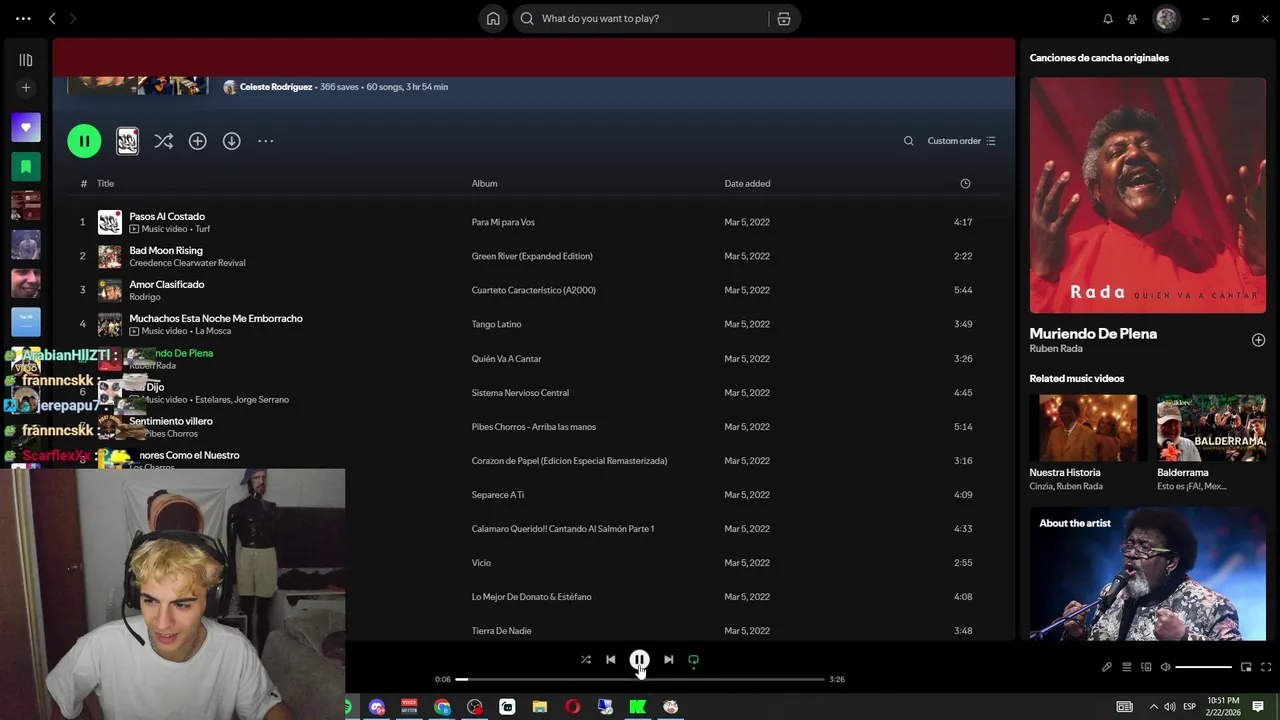
Task: Open the Muriendo De Plena title link
Action: 1093,333
